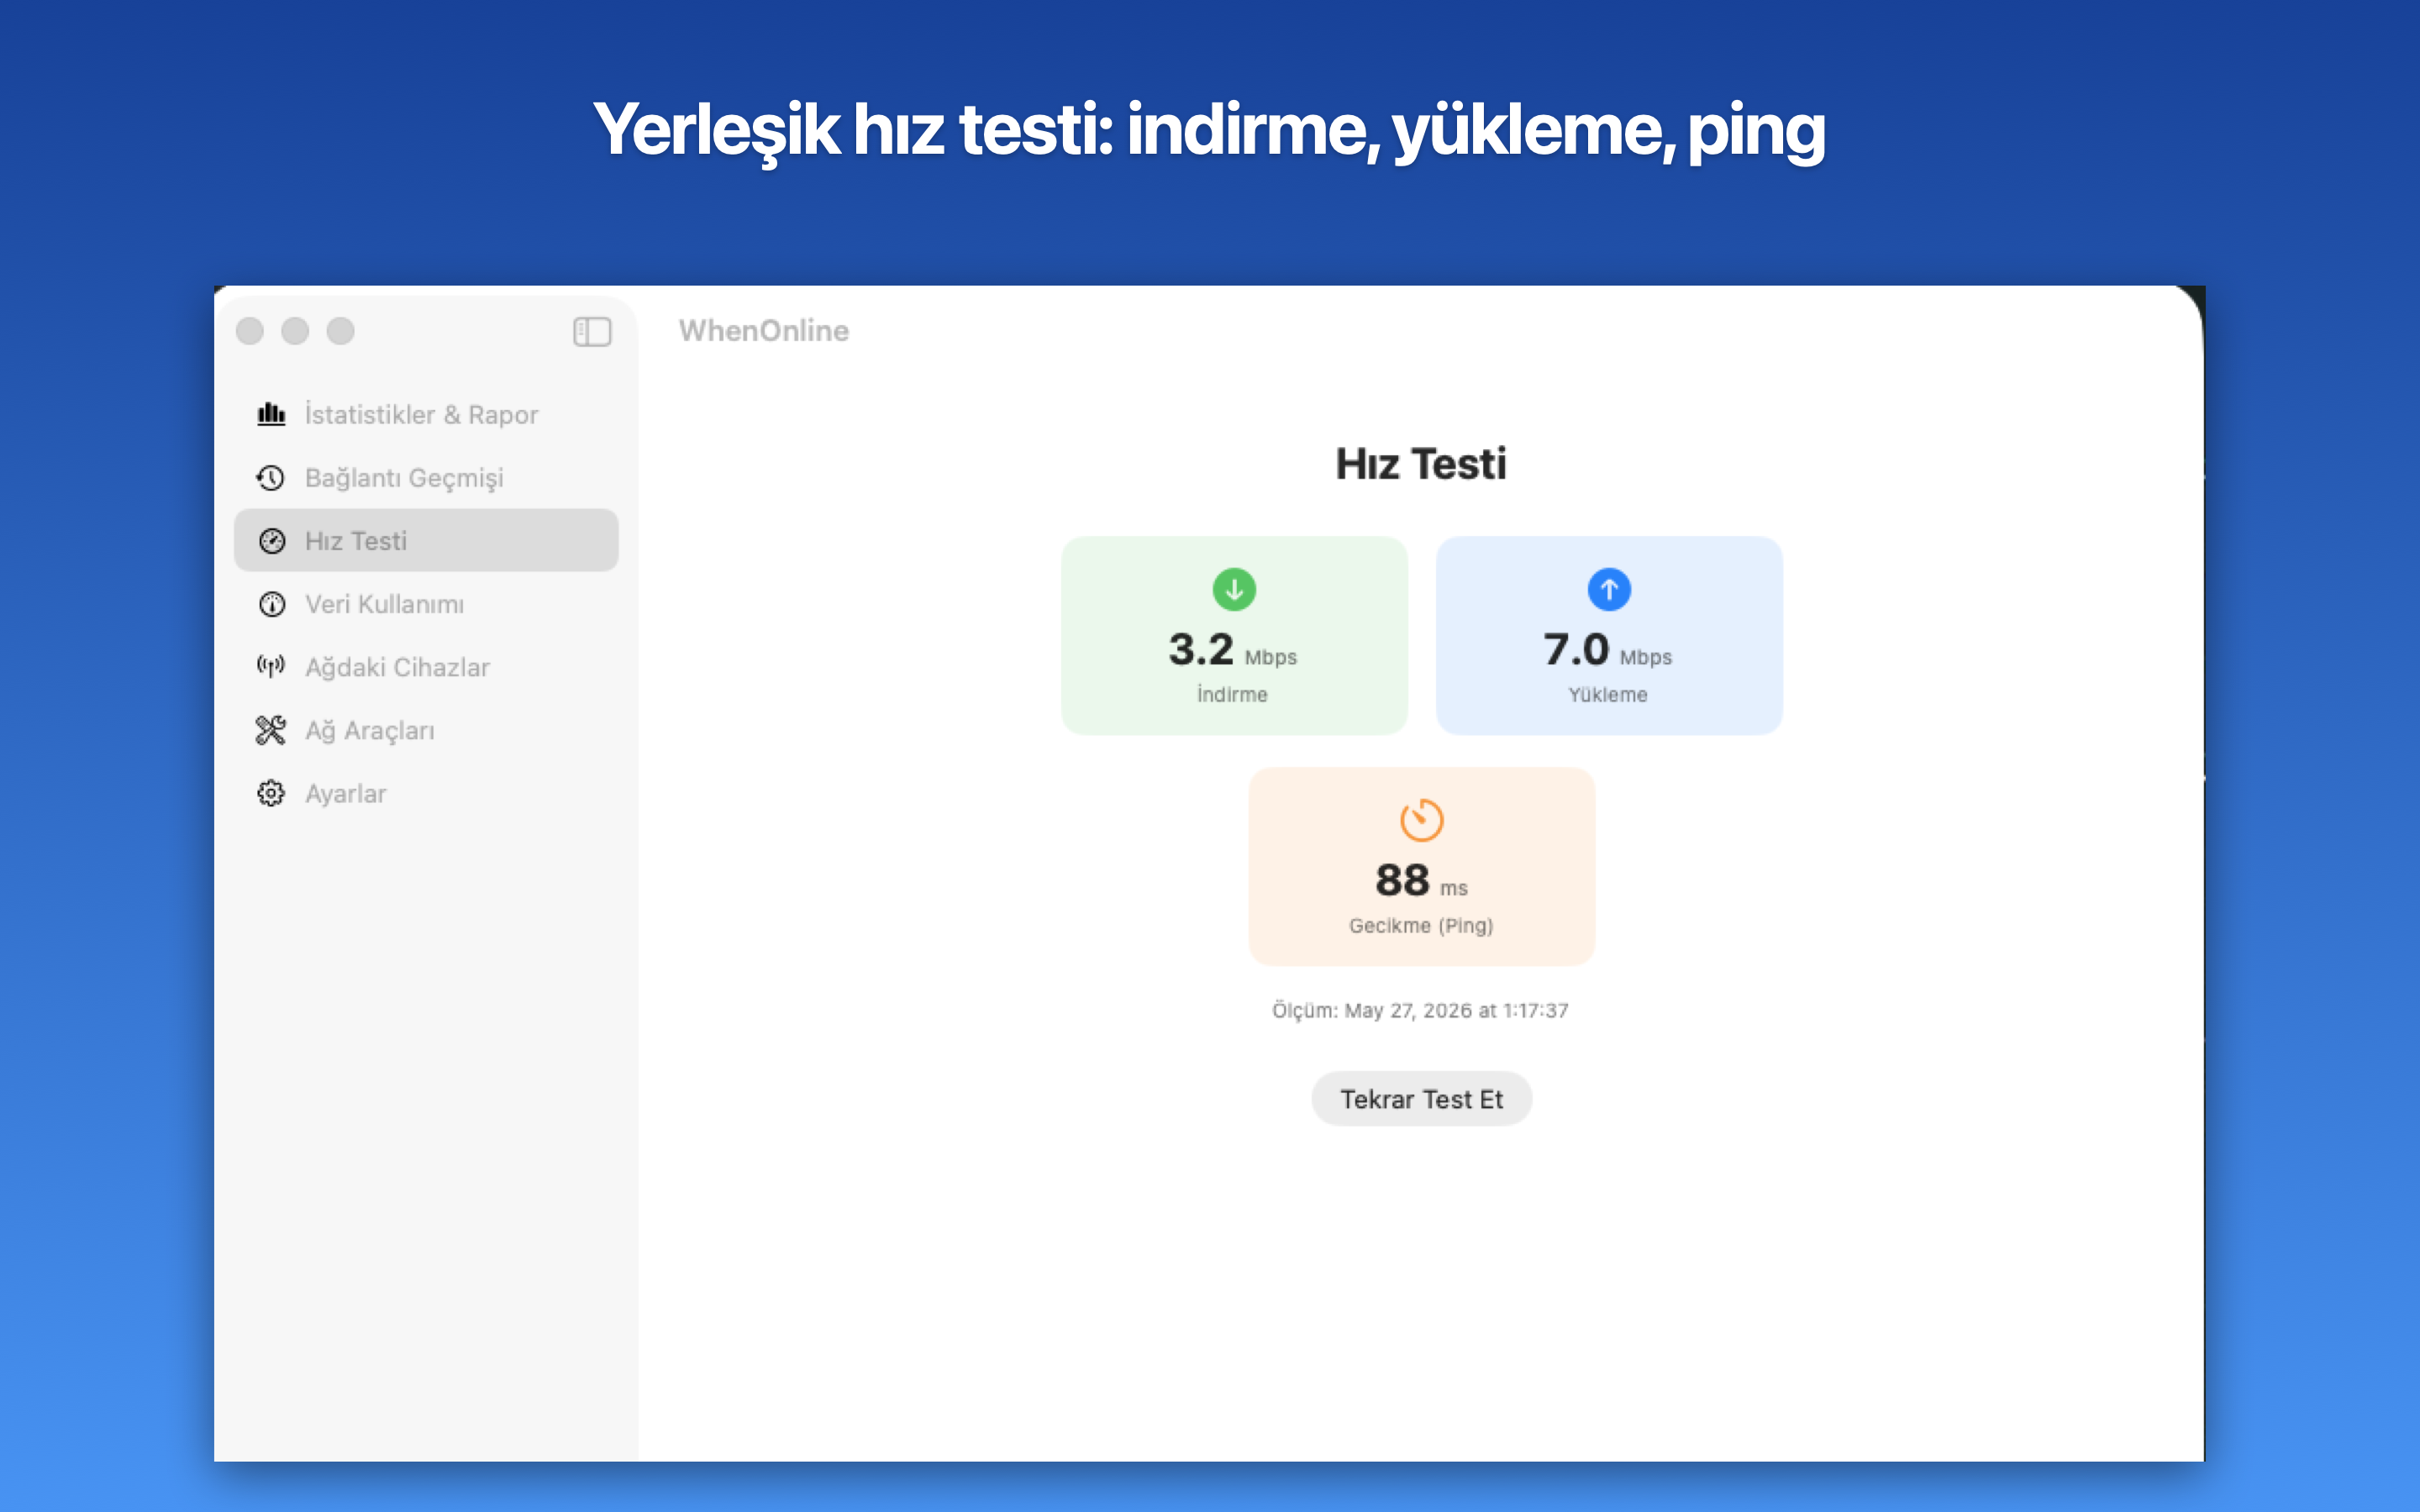Click the 88 ms ping value
2420x1512 pixels.
click(x=1421, y=881)
